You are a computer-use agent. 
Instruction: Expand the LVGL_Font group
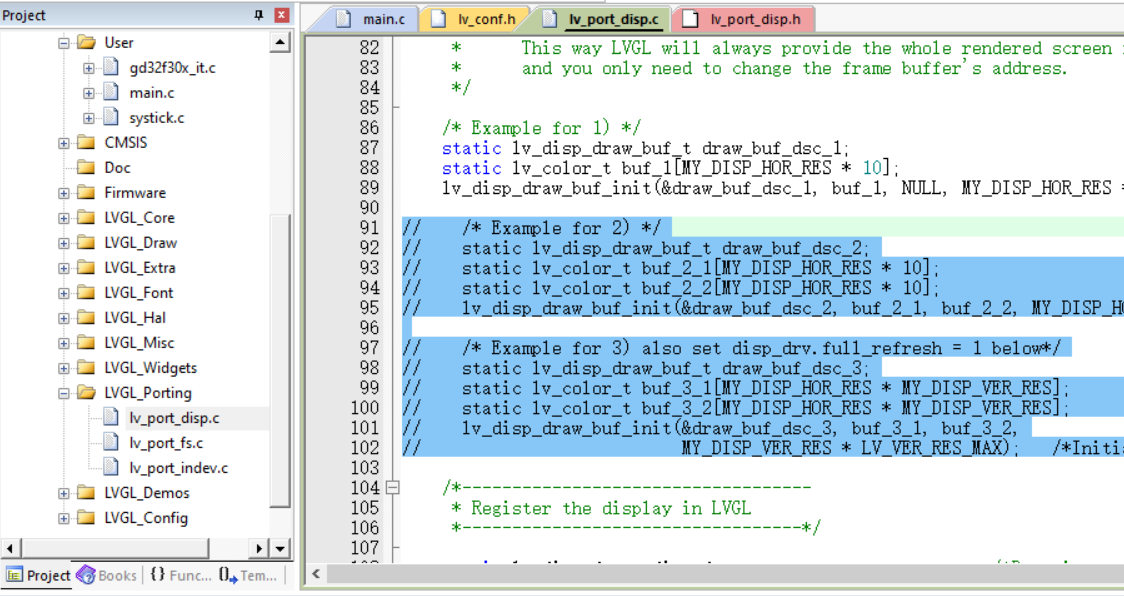point(64,293)
